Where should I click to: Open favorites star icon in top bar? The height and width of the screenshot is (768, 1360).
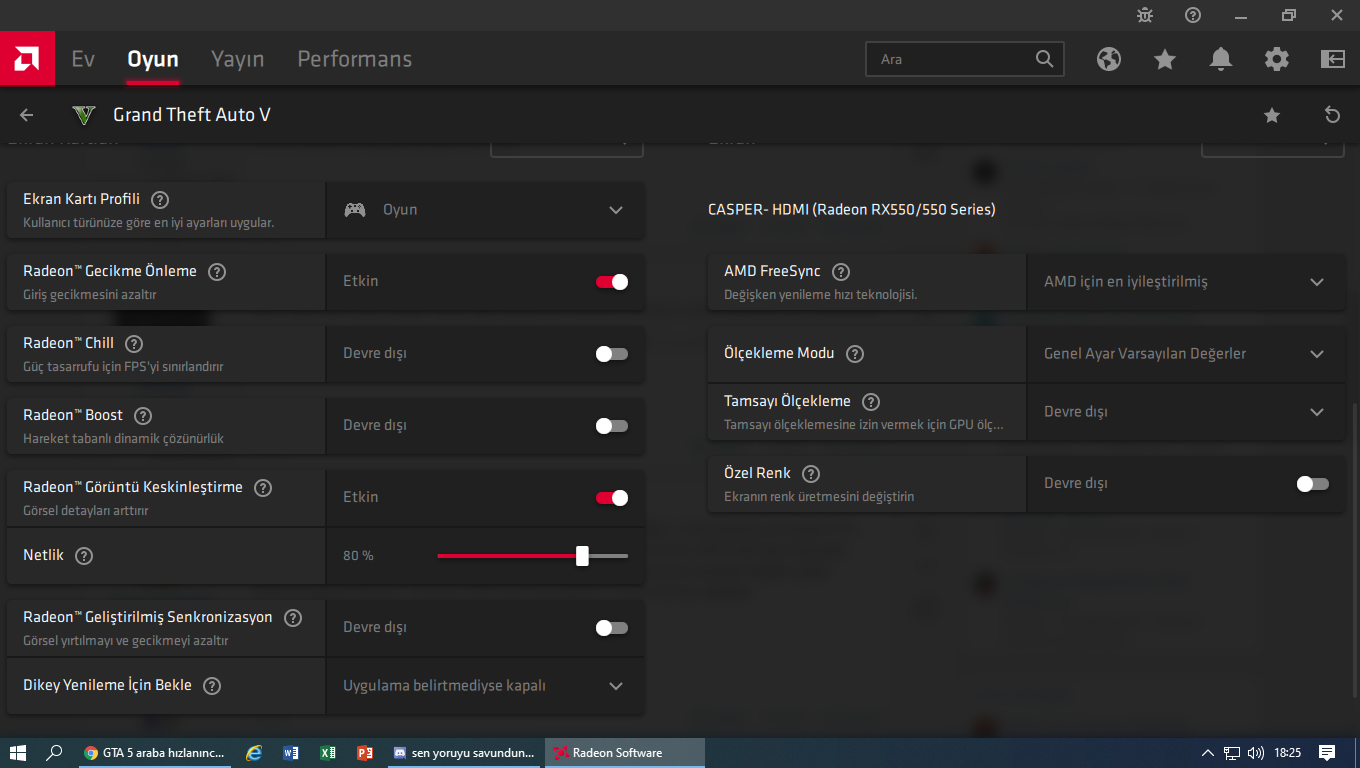[1165, 59]
